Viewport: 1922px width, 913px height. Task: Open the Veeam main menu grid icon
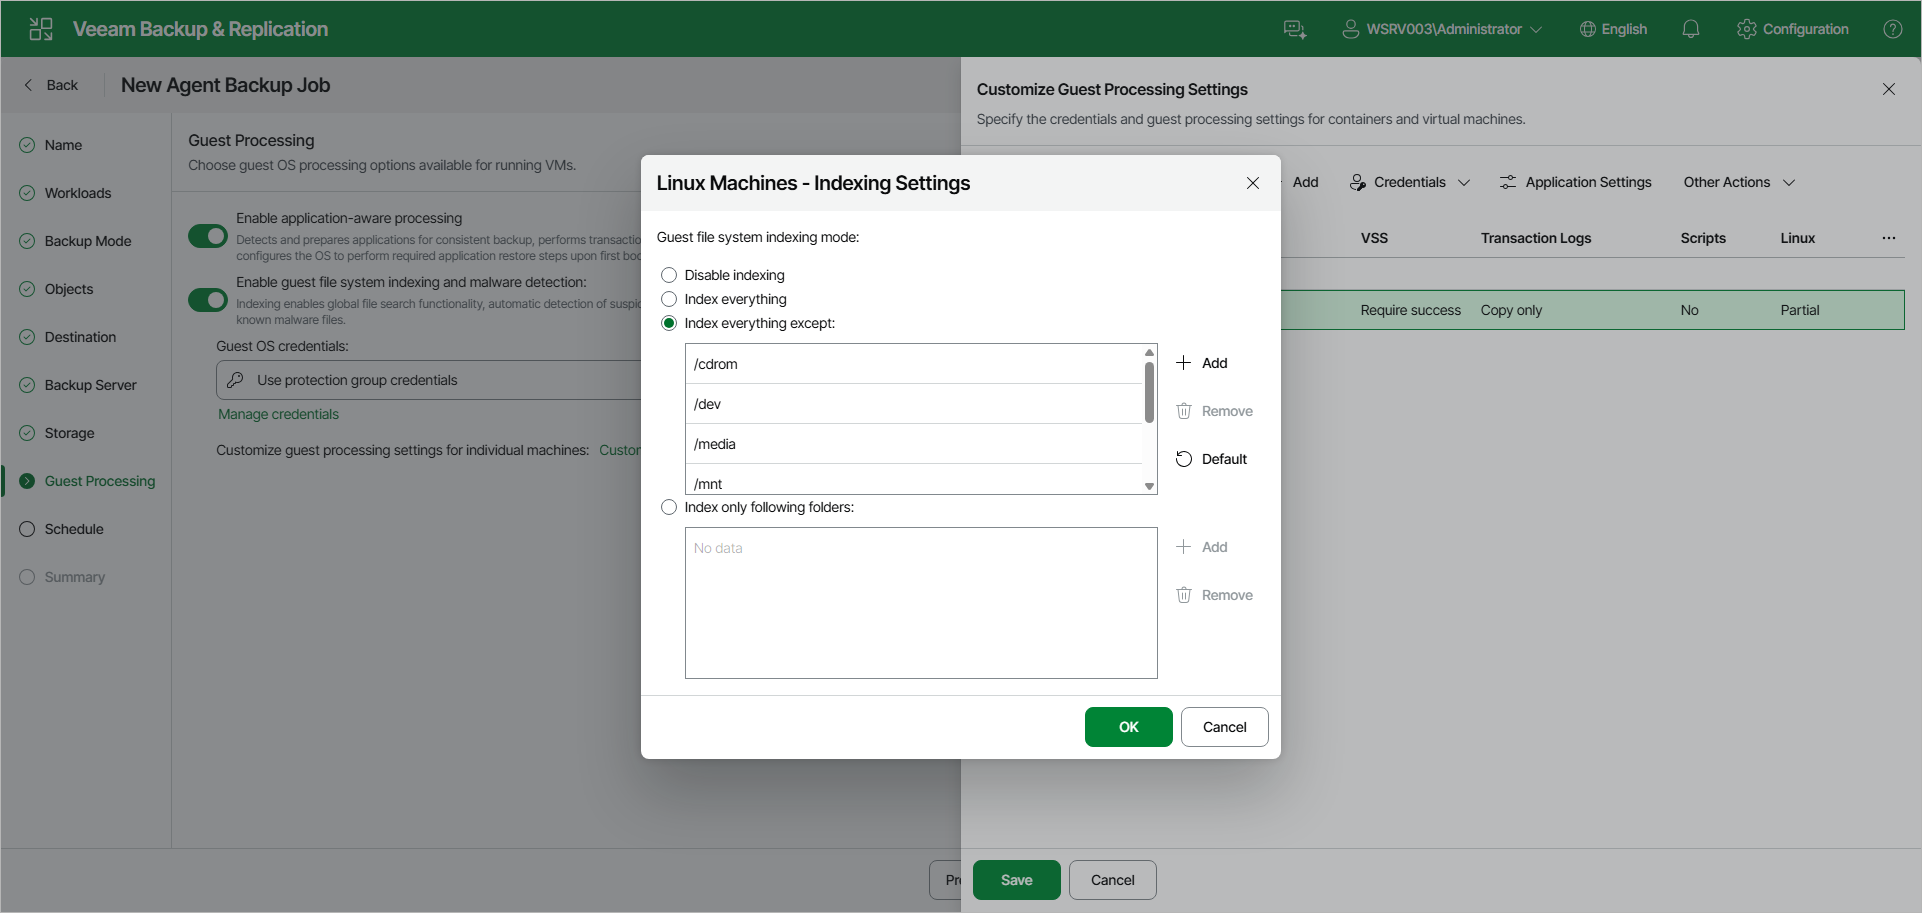pos(41,29)
